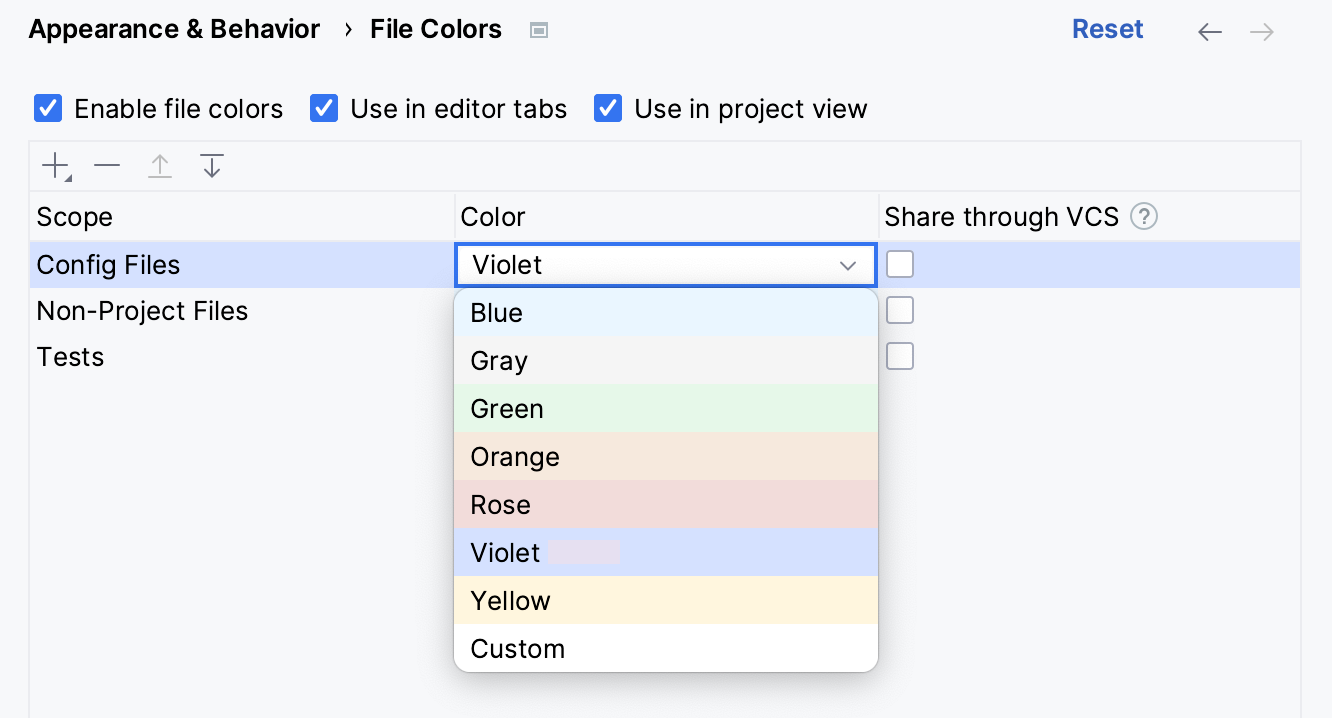The height and width of the screenshot is (718, 1332).
Task: Choose the Custom color option
Action: coord(665,649)
